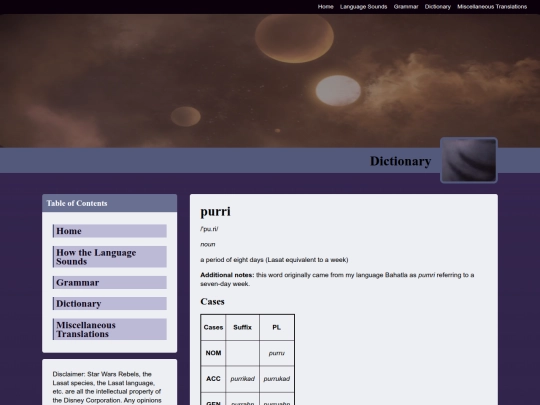540x405 pixels.
Task: Click the /'pu.ri/ pronunciation text
Action: point(209,229)
